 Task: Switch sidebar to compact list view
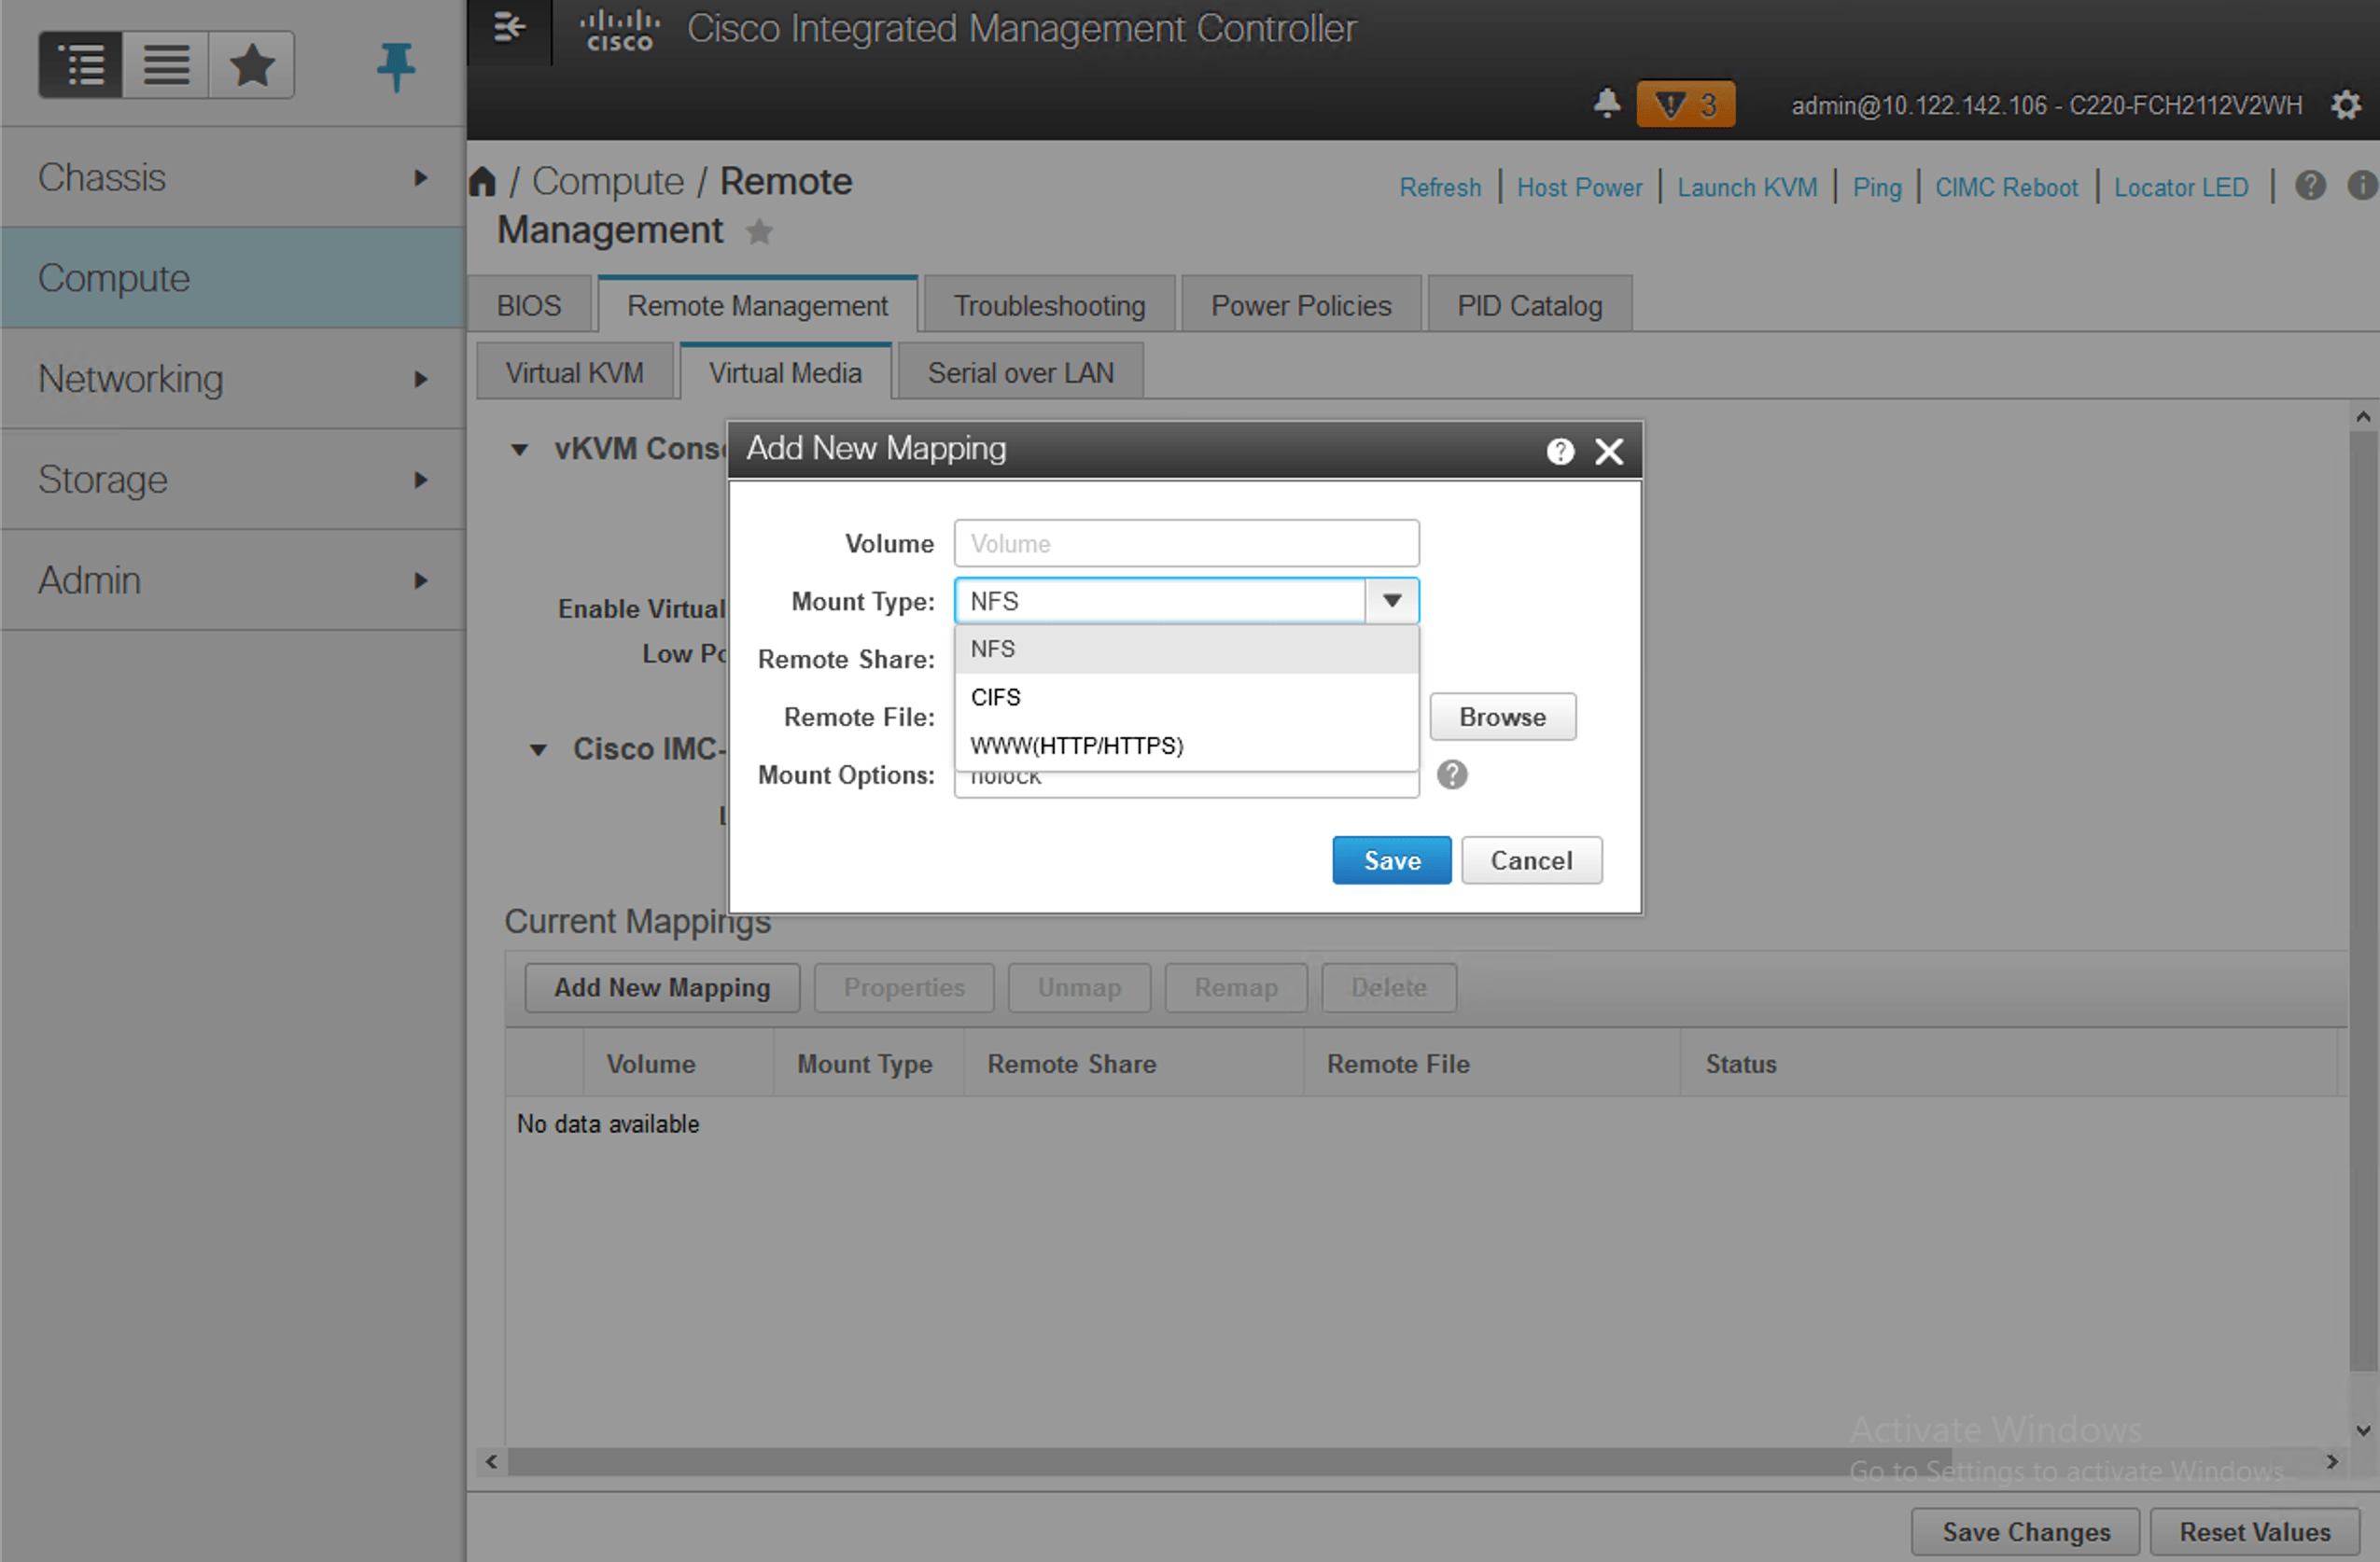[x=165, y=65]
